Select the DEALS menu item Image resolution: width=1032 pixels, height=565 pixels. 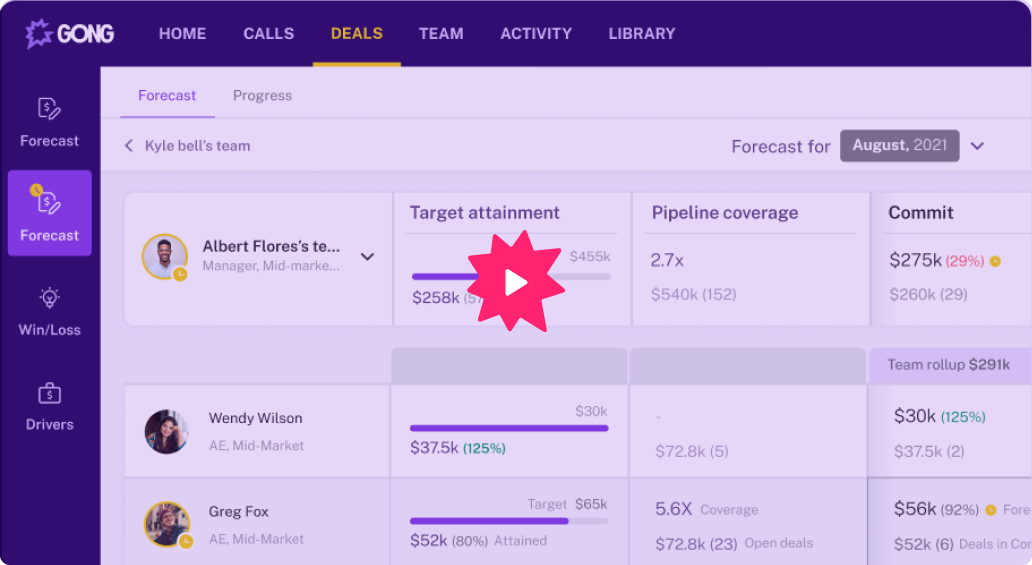pos(357,34)
